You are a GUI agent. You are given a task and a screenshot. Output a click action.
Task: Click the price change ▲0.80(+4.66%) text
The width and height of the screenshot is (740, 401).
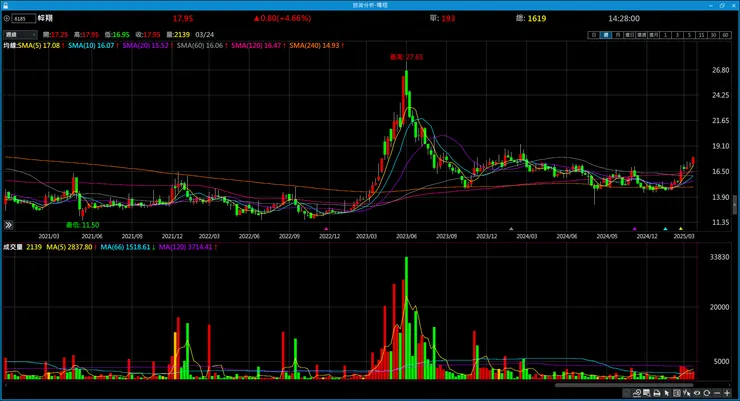pyautogui.click(x=282, y=18)
